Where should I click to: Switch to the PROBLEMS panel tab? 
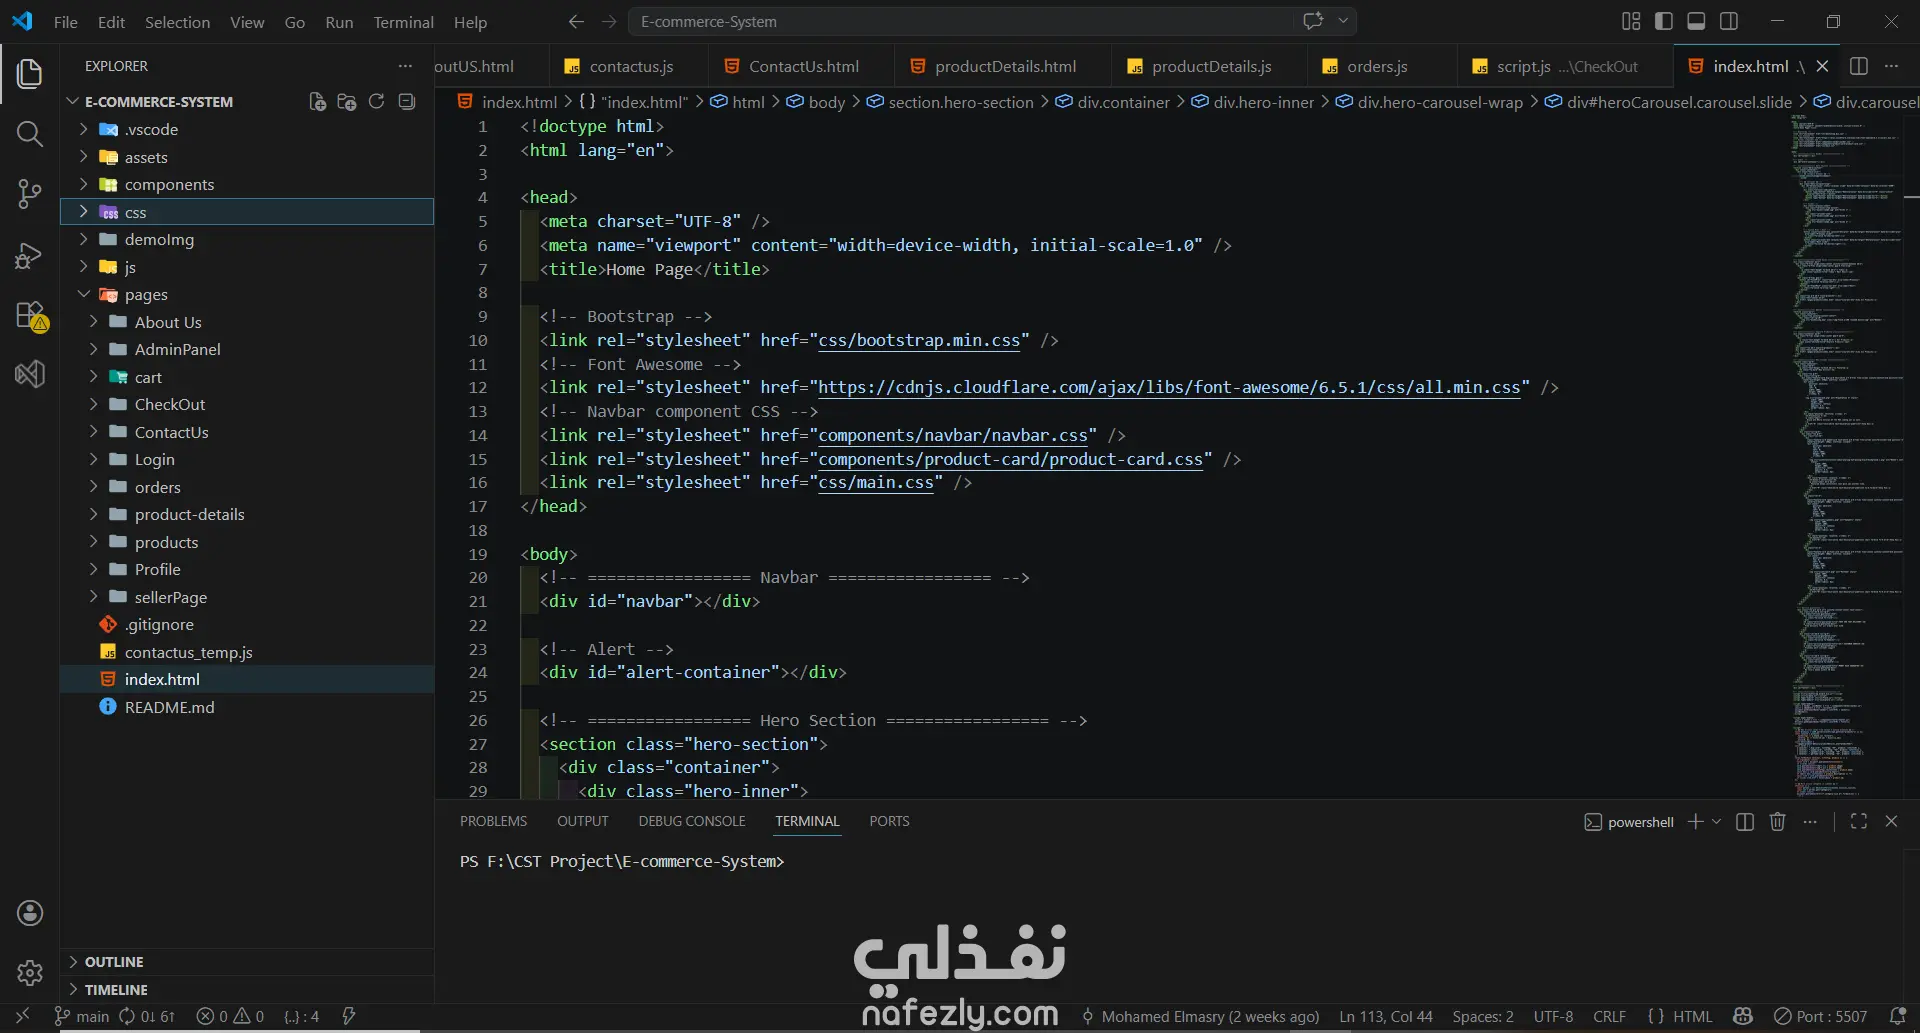(x=493, y=822)
